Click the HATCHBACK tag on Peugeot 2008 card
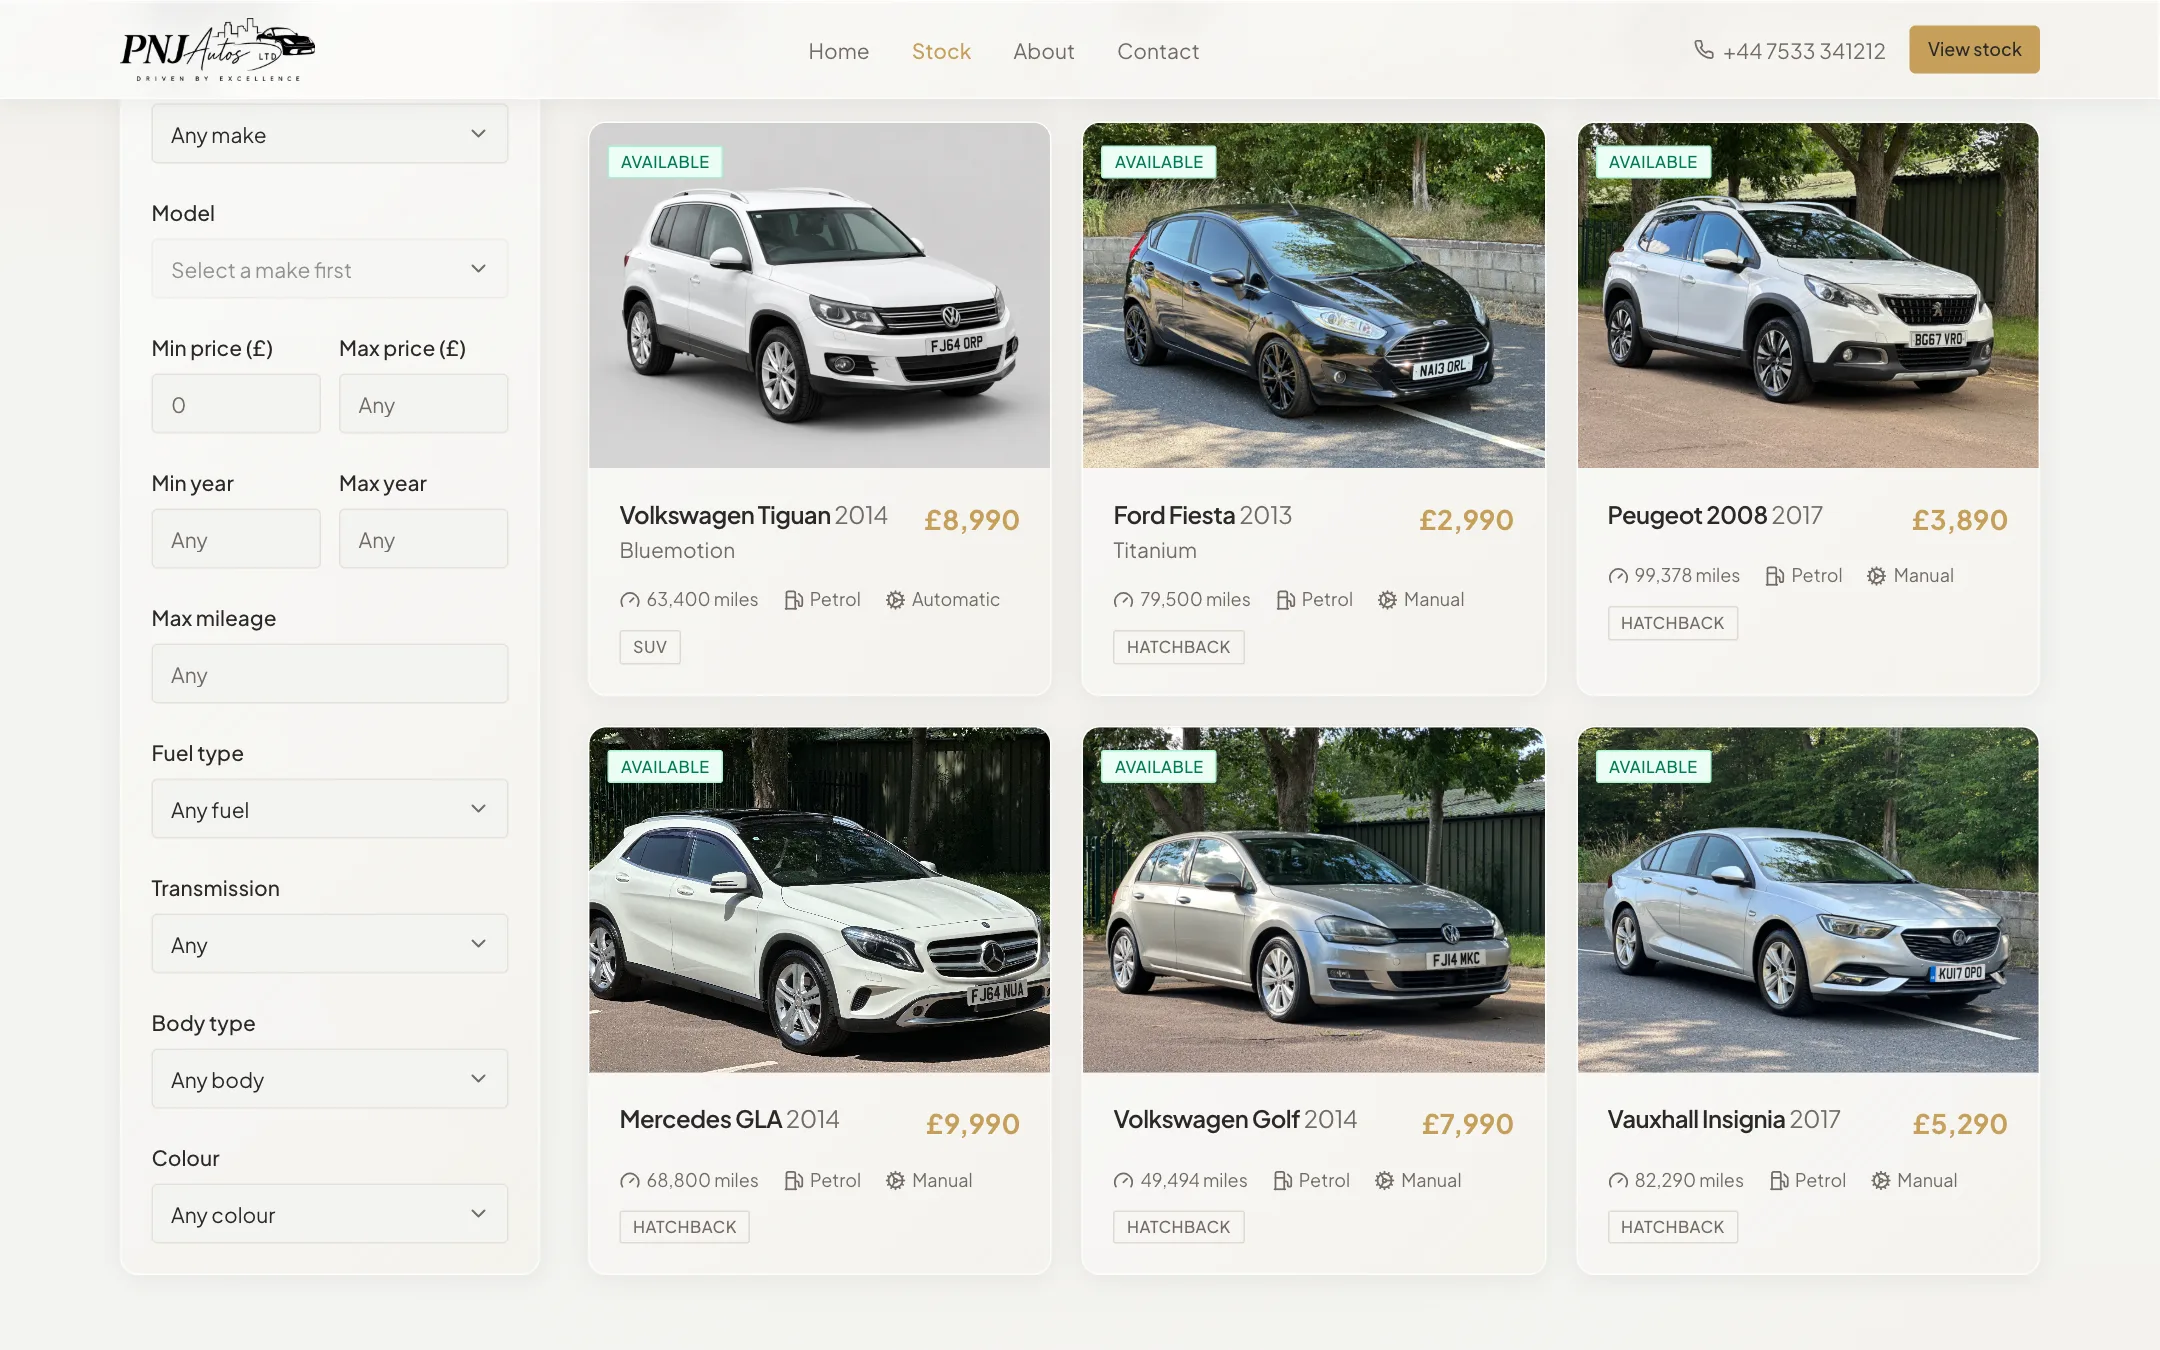This screenshot has width=2160, height=1350. tap(1672, 623)
